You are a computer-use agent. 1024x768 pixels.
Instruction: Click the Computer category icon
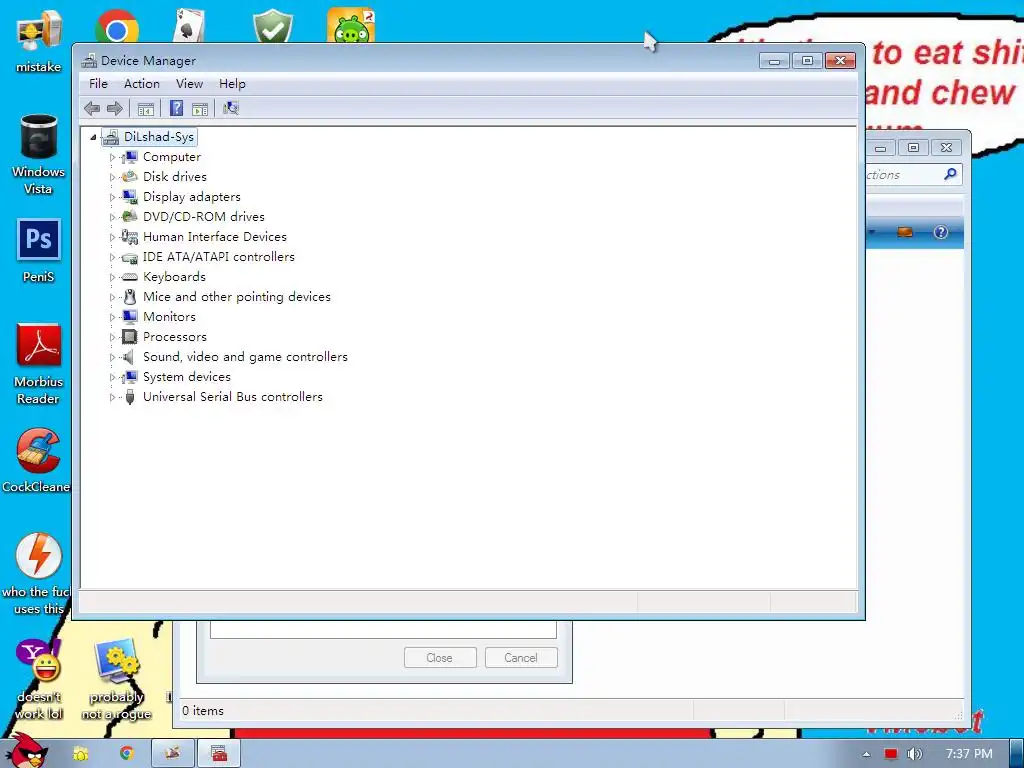point(129,157)
